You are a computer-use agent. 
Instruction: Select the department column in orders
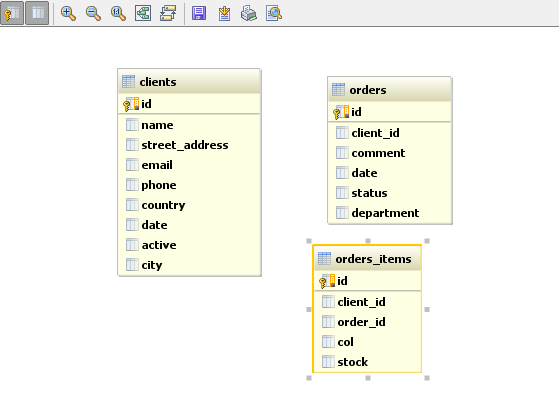390,213
